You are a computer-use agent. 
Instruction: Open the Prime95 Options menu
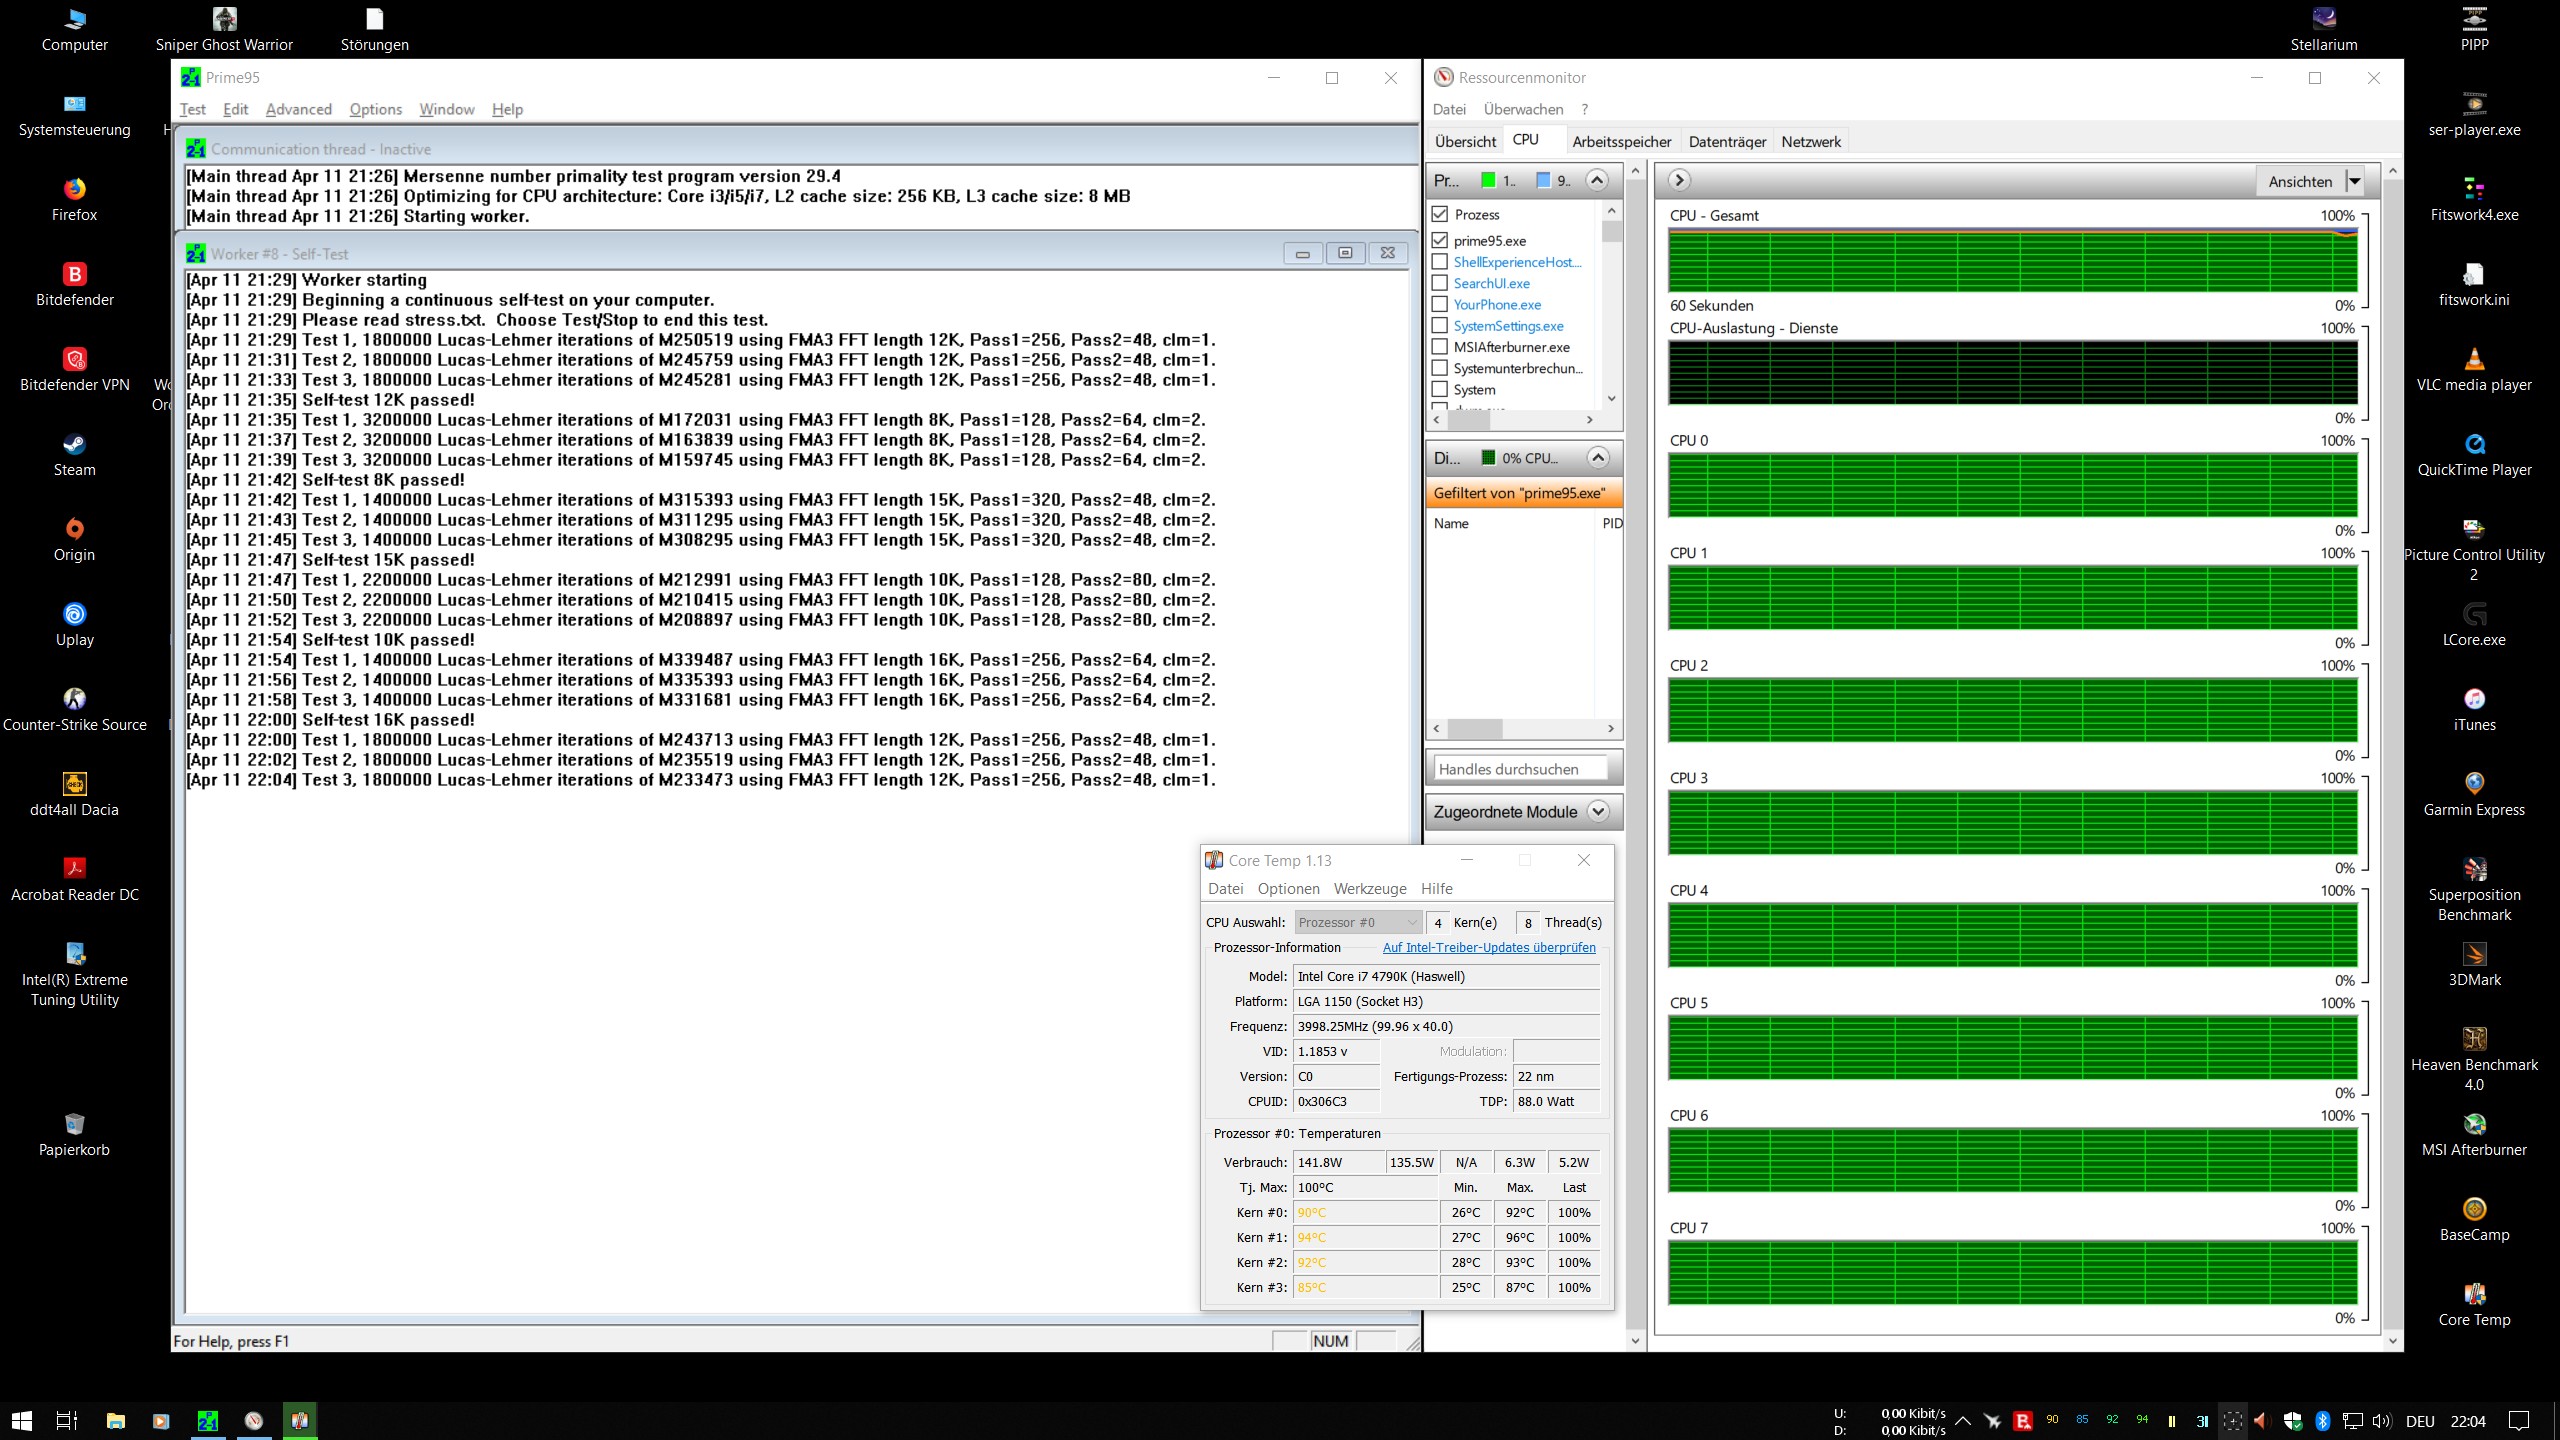point(375,109)
